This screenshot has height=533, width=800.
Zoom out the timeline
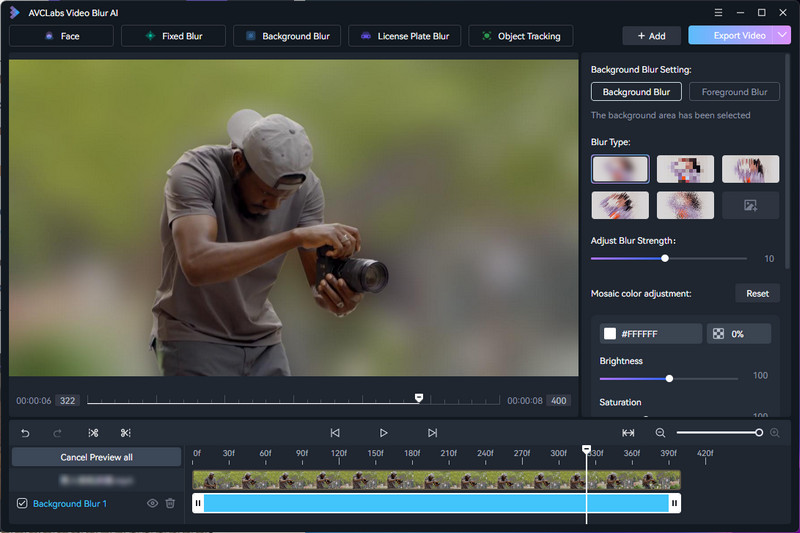click(x=660, y=433)
